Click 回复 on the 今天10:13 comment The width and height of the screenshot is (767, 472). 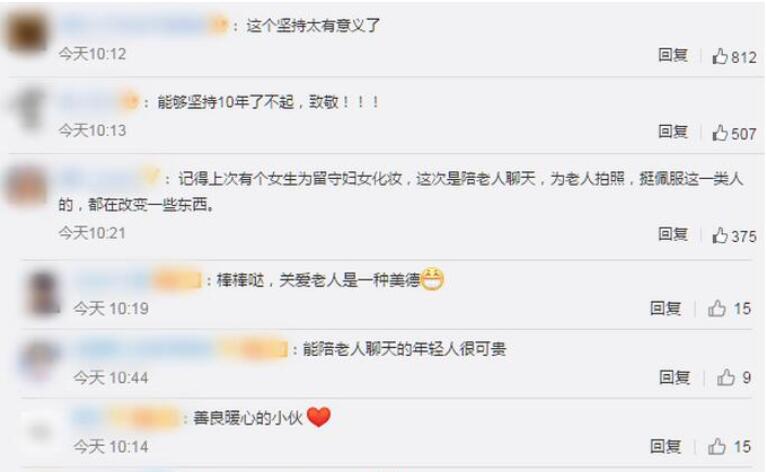tap(673, 131)
